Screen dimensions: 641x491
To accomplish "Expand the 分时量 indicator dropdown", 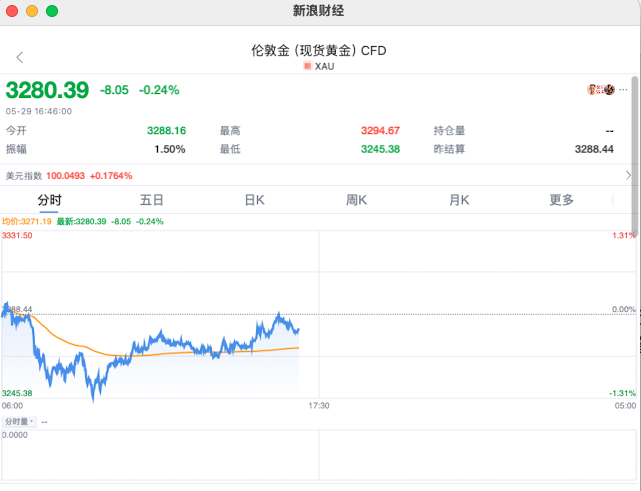I will coord(19,421).
